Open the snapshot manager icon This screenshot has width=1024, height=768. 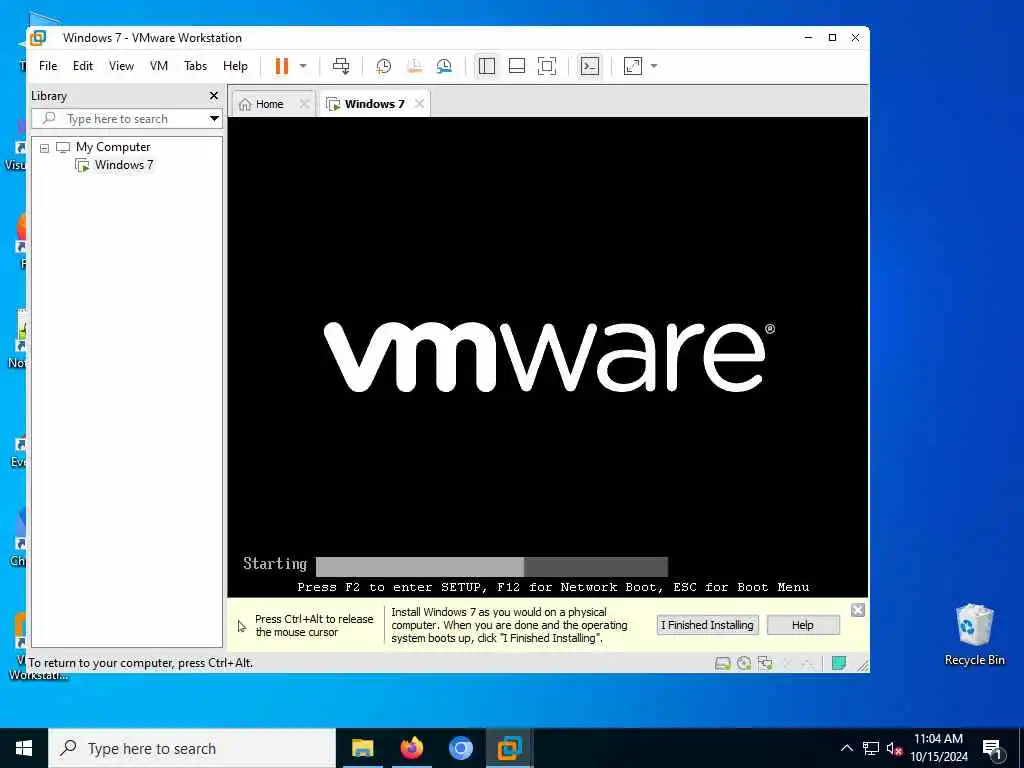444,66
